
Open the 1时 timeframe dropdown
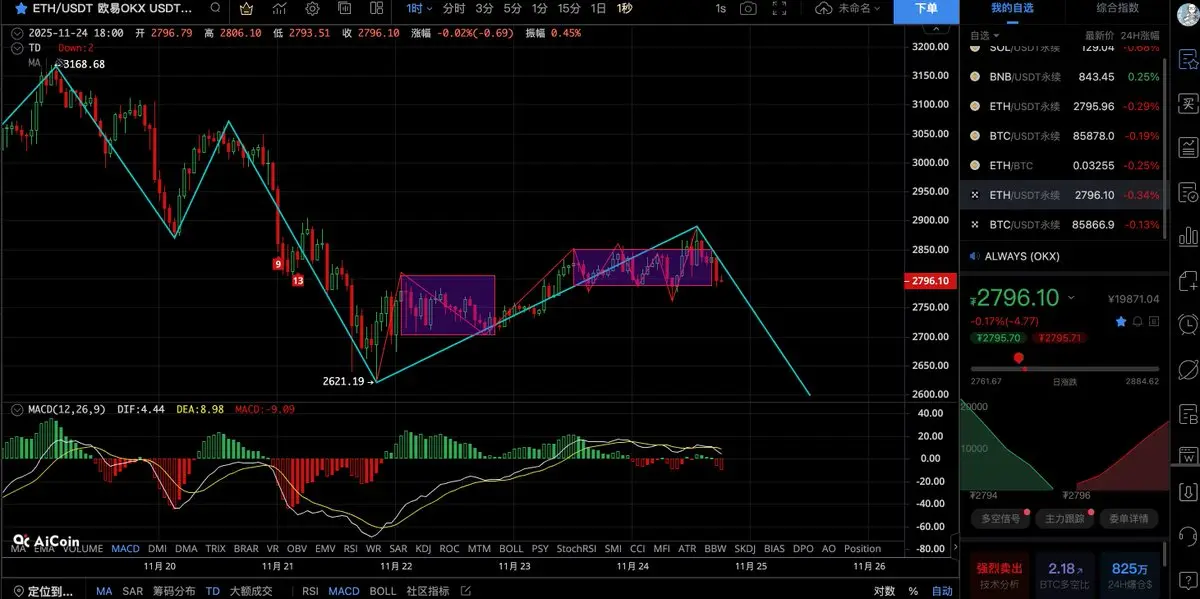click(419, 8)
